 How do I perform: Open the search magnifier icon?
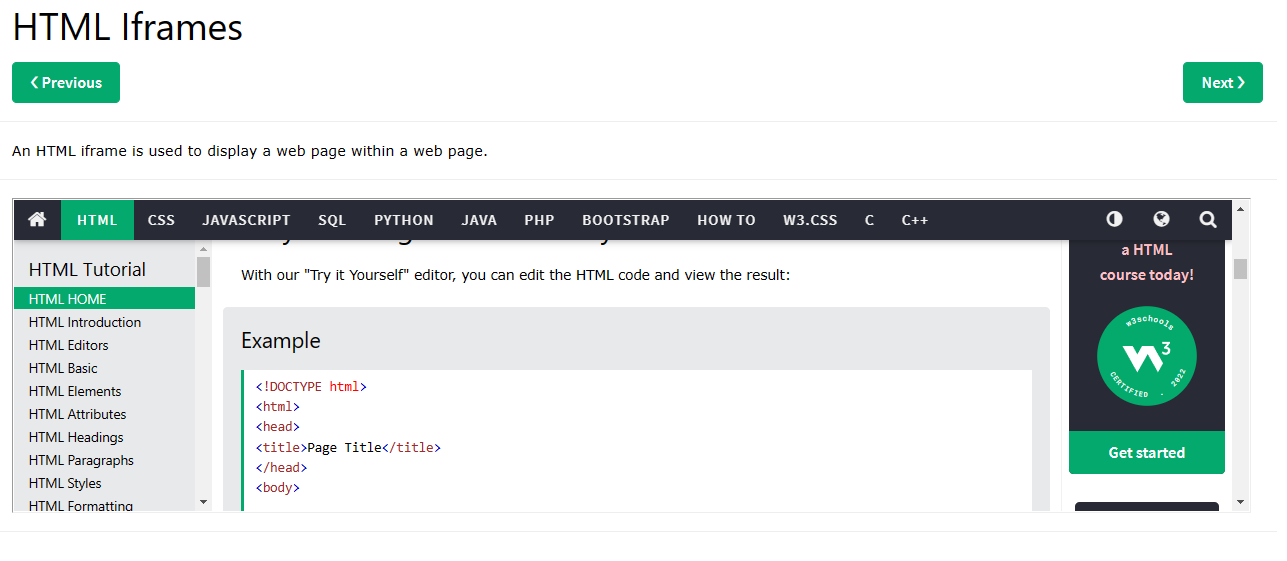(x=1208, y=220)
